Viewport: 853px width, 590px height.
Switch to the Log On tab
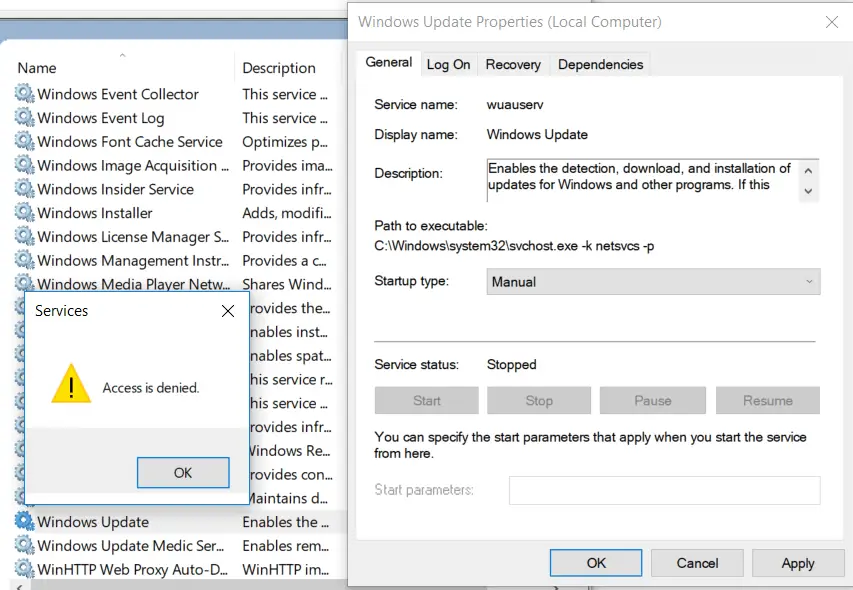click(448, 65)
